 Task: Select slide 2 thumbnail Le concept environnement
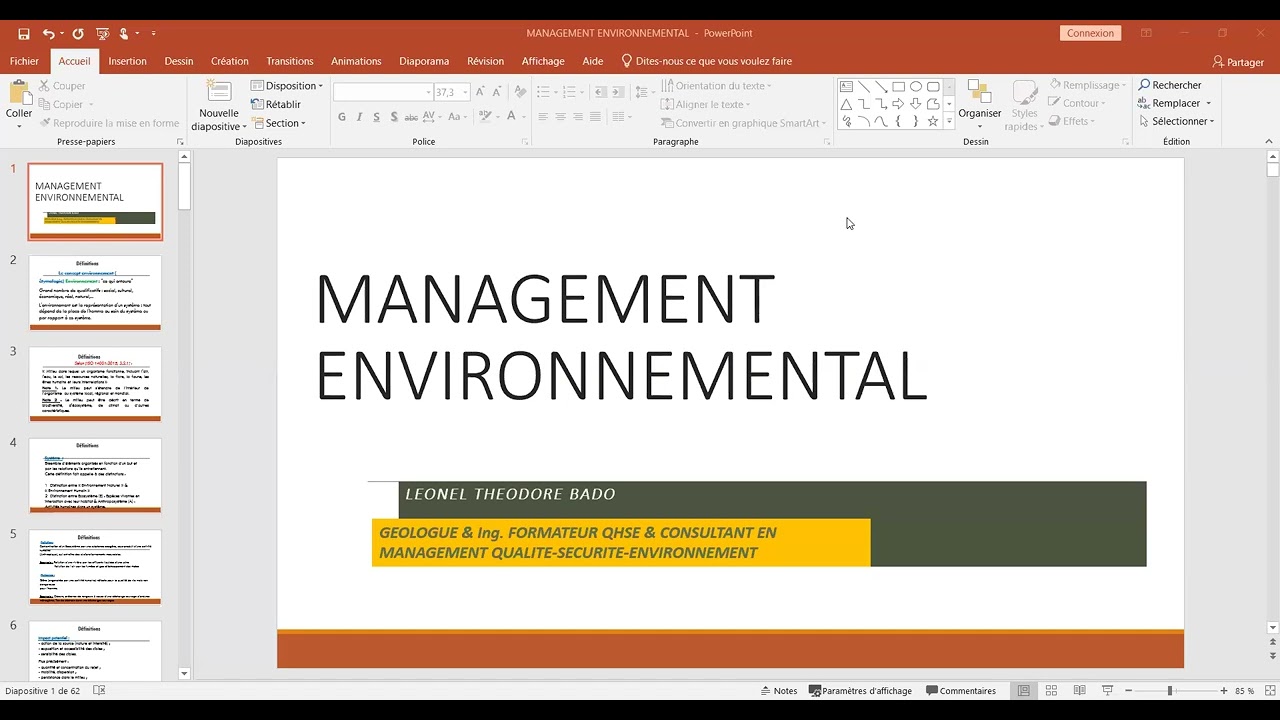click(x=95, y=292)
